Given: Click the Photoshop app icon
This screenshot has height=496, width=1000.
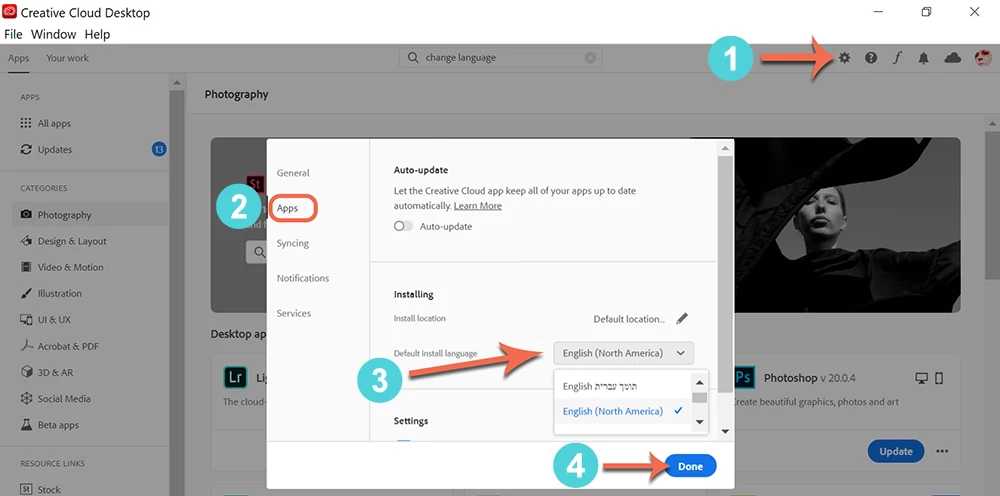Looking at the screenshot, I should [744, 377].
